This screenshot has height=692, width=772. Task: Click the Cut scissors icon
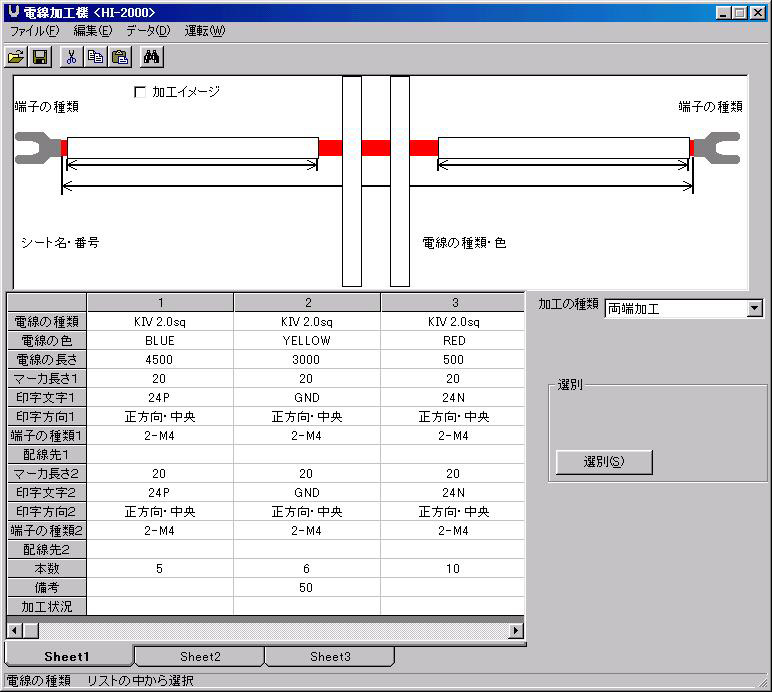point(71,57)
